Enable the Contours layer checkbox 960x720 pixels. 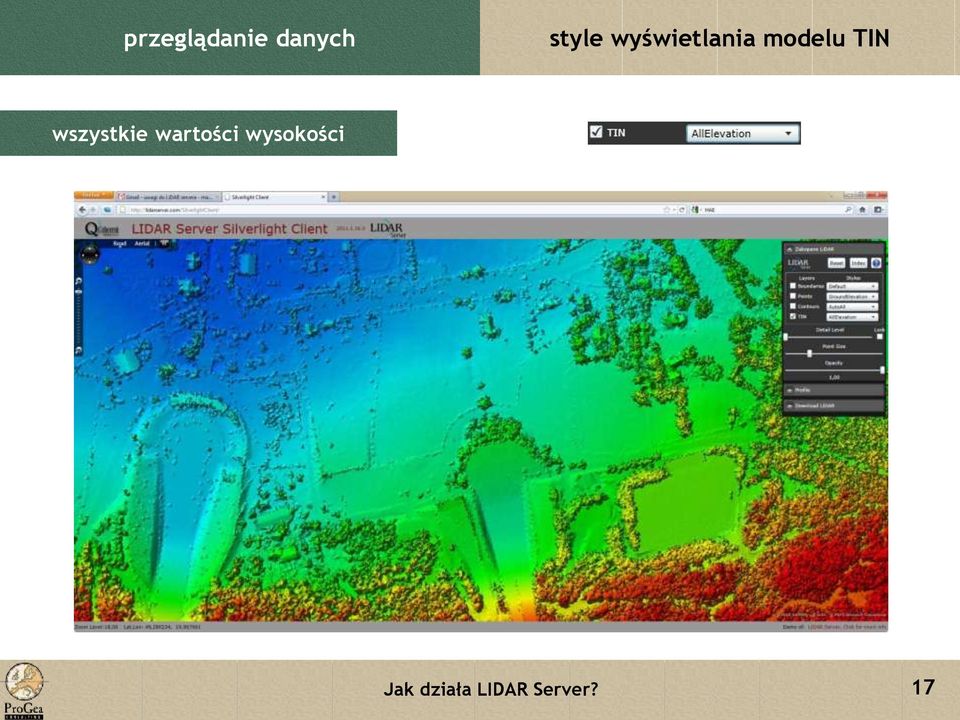[793, 306]
